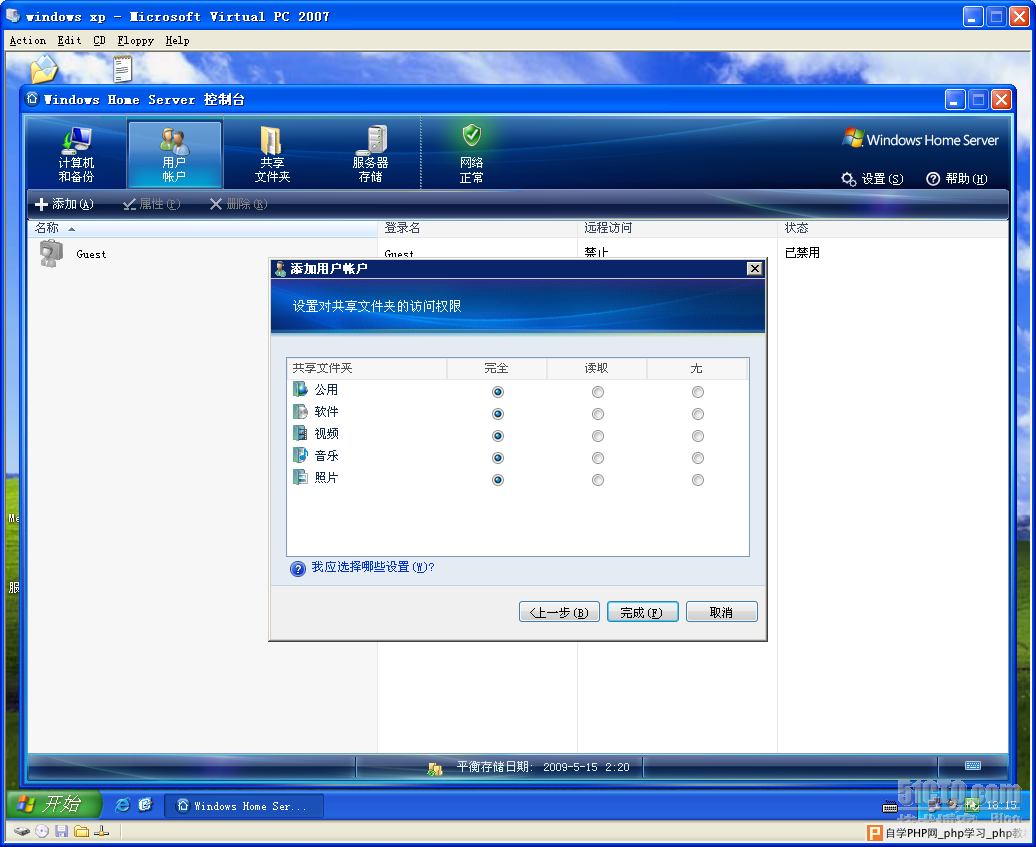Select the desktop folder icon behind the console
Screen dimensions: 1036x847
(x=44, y=69)
